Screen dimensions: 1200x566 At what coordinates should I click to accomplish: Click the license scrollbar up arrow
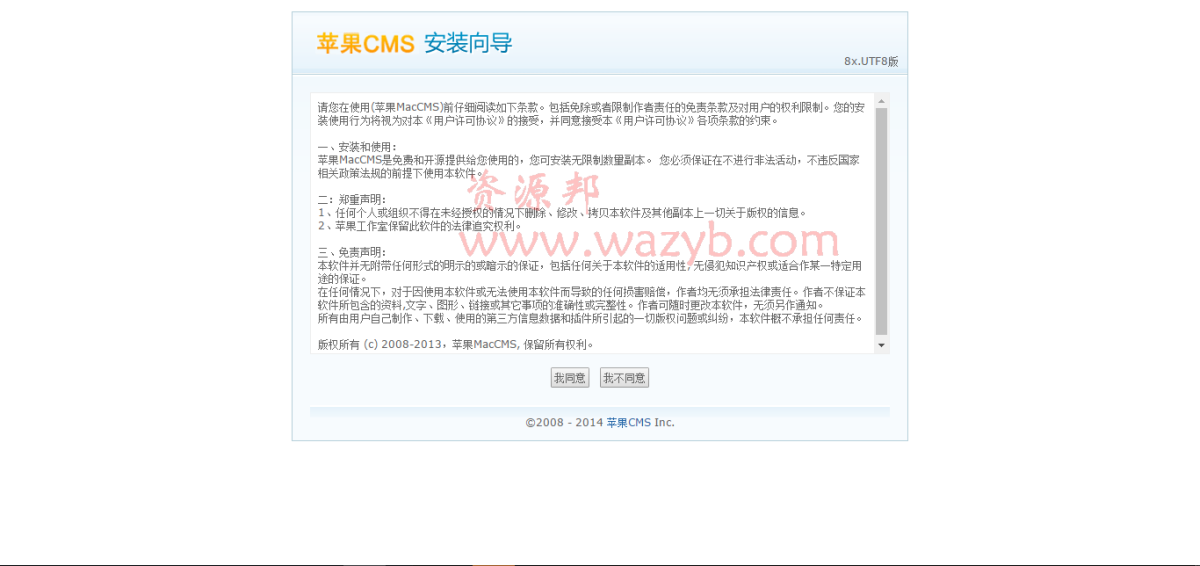point(881,100)
